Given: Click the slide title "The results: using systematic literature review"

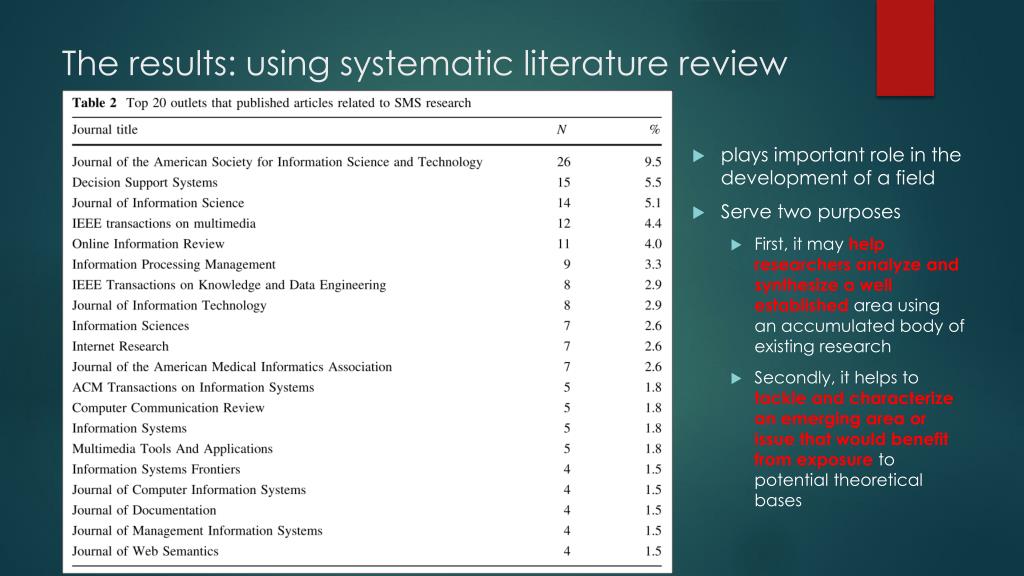Looking at the screenshot, I should (x=424, y=63).
